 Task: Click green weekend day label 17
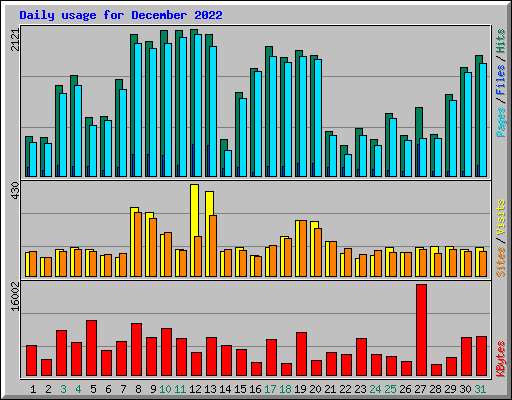[x=270, y=389]
